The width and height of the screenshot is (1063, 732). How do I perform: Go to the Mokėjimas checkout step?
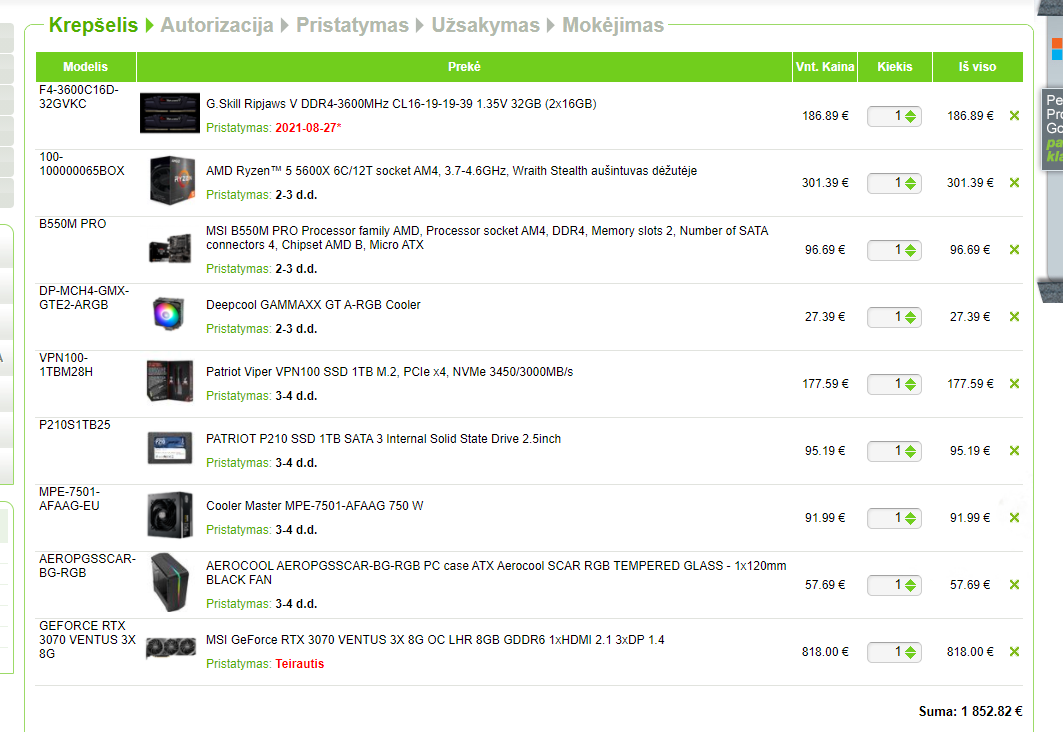[613, 25]
